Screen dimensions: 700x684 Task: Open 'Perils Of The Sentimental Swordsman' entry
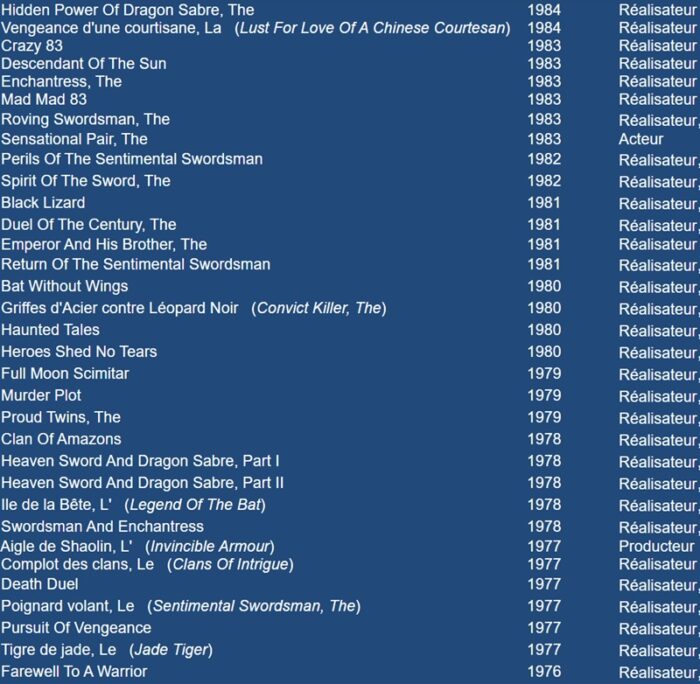132,159
